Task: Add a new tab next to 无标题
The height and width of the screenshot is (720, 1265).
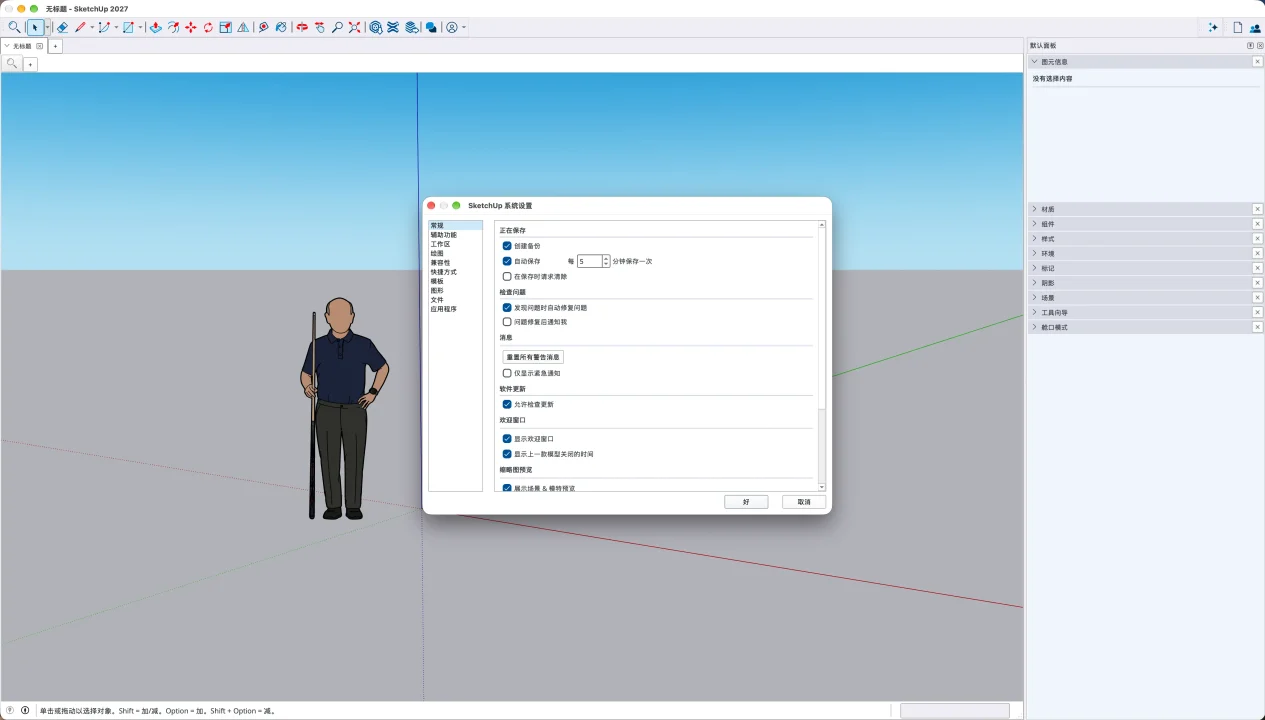Action: pos(55,46)
